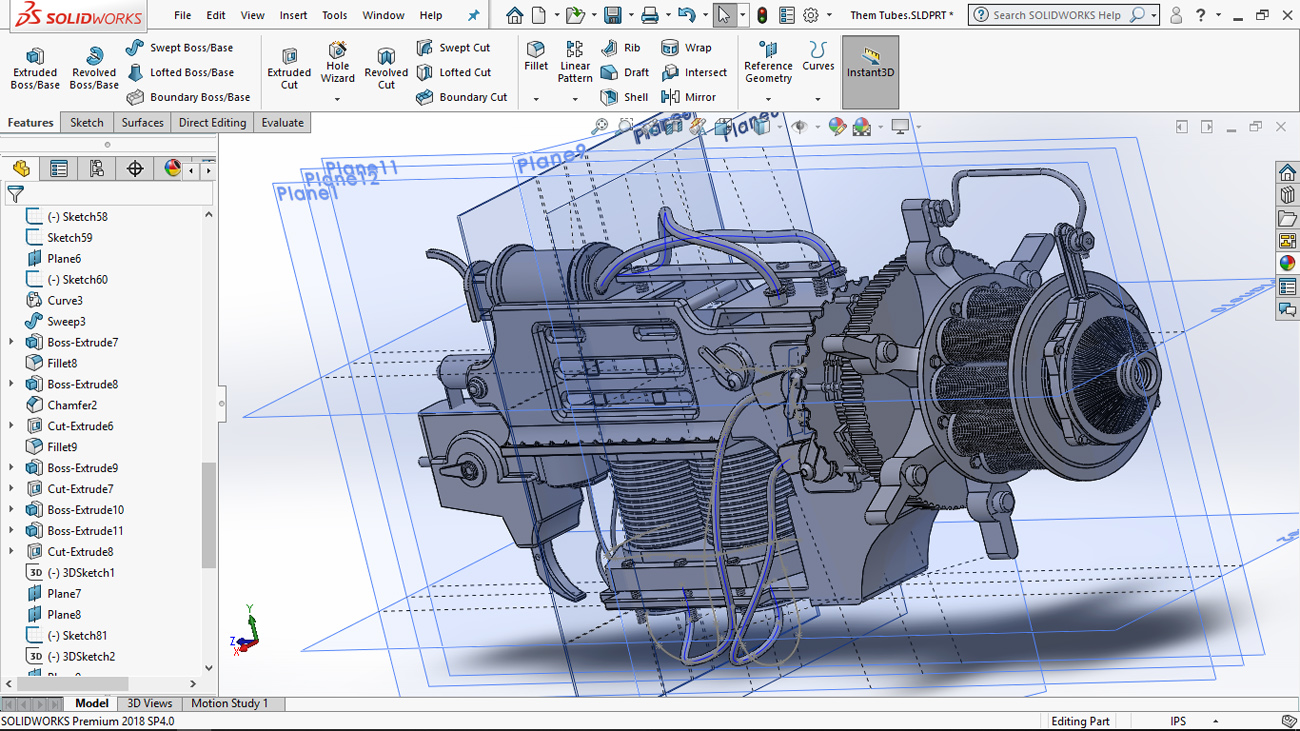This screenshot has height=731, width=1300.
Task: Select the Shell feature tool
Action: click(624, 97)
